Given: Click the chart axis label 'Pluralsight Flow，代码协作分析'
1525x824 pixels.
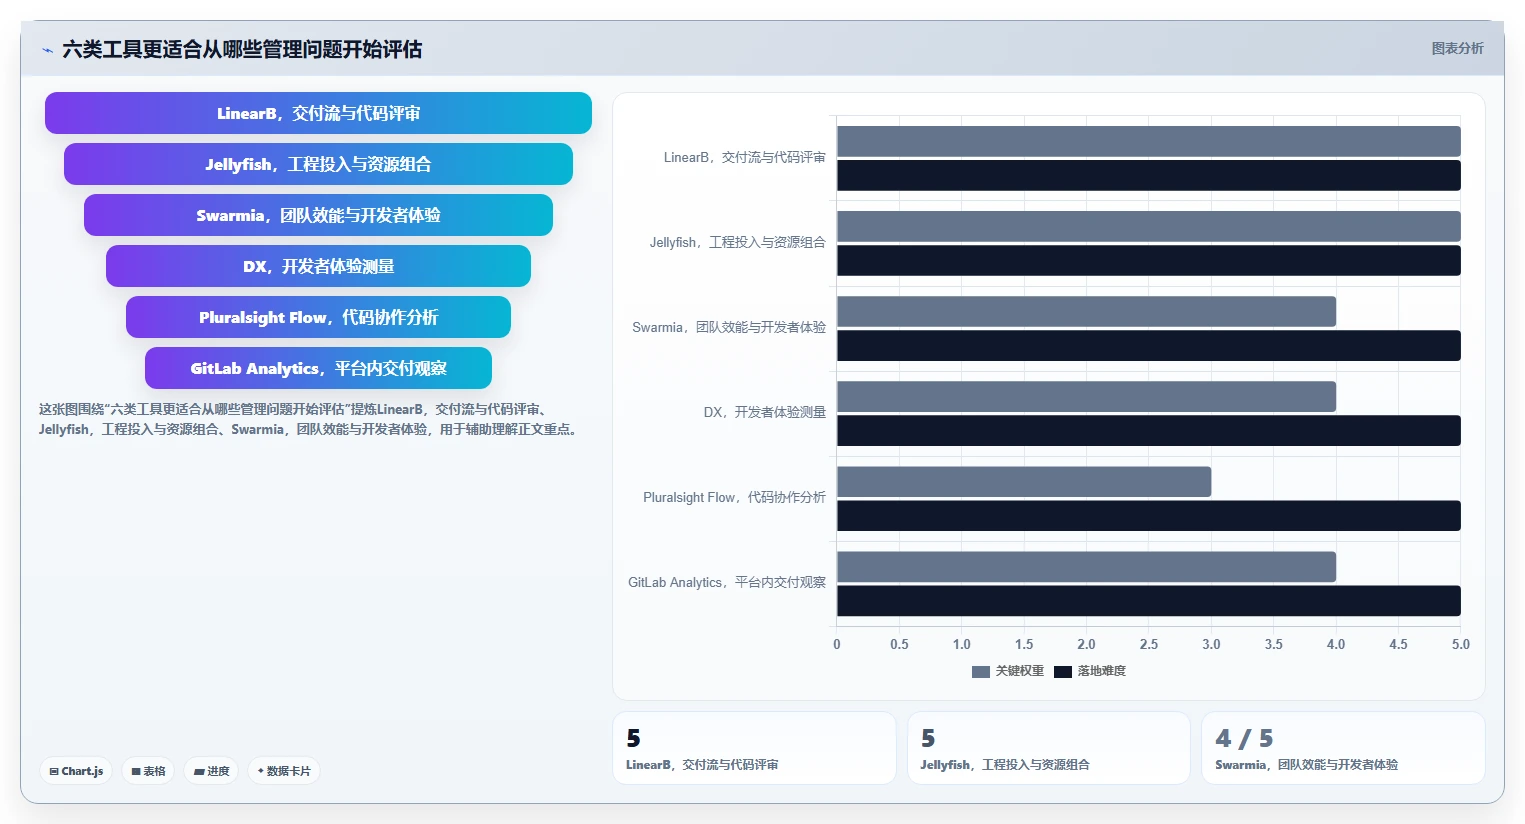Looking at the screenshot, I should pos(735,497).
